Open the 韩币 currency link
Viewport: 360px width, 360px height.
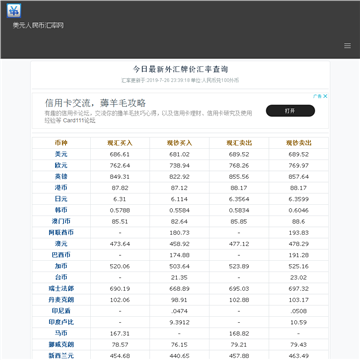coord(61,210)
